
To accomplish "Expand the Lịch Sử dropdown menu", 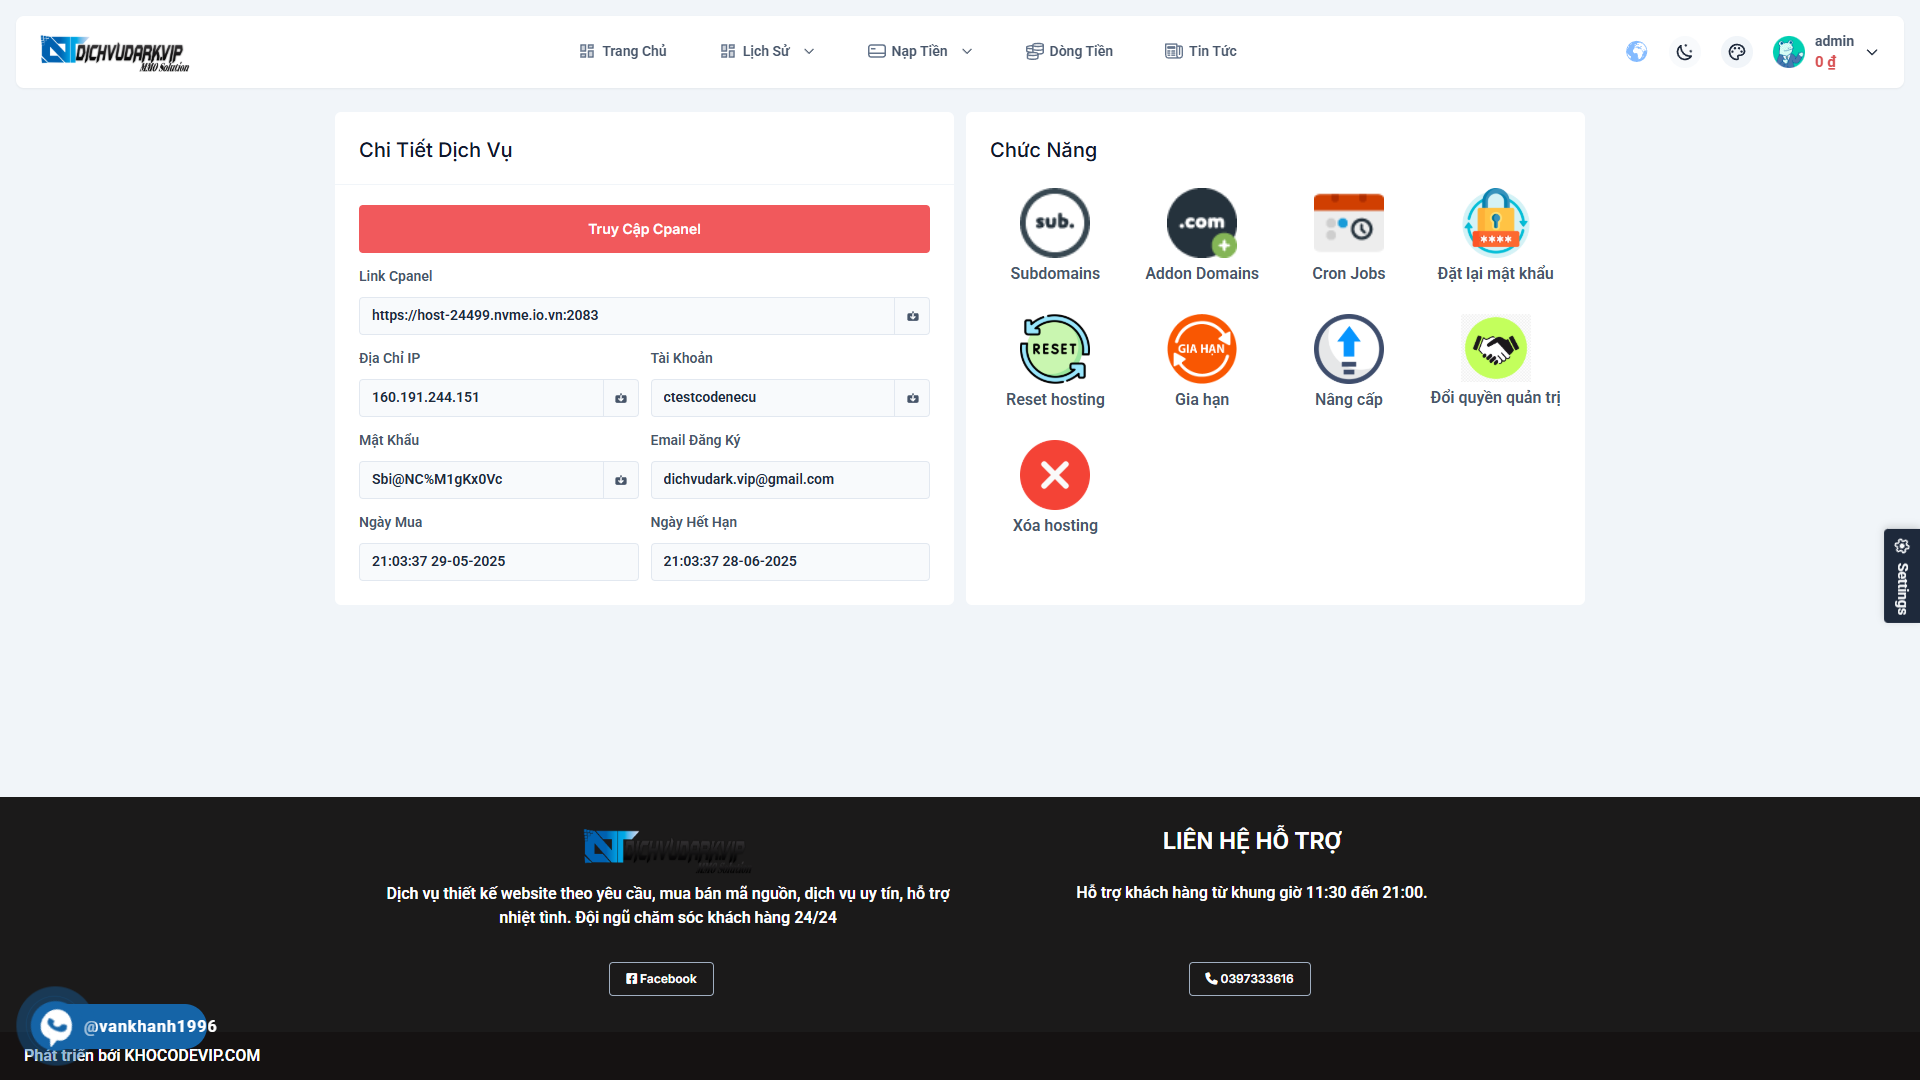I will point(767,51).
